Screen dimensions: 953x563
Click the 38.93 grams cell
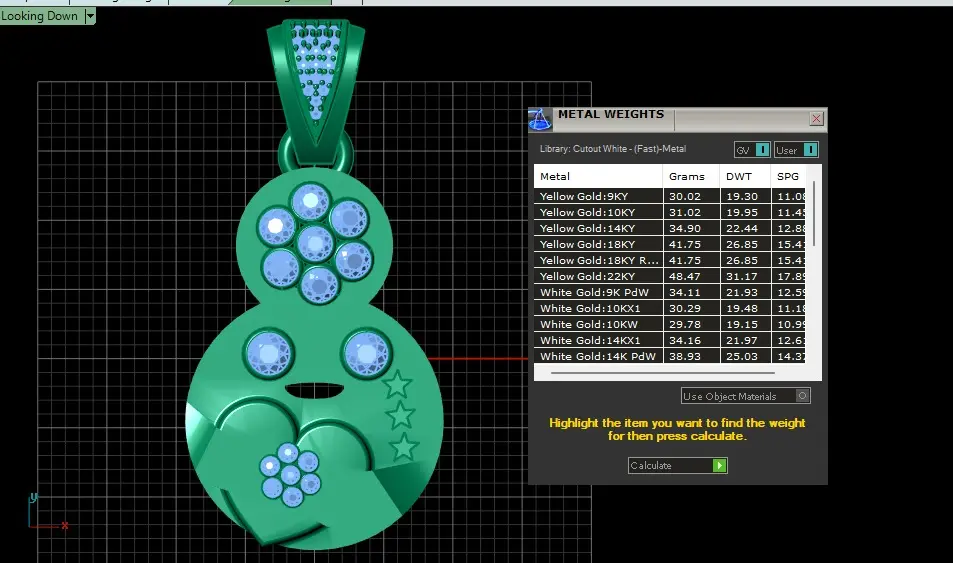tap(691, 356)
